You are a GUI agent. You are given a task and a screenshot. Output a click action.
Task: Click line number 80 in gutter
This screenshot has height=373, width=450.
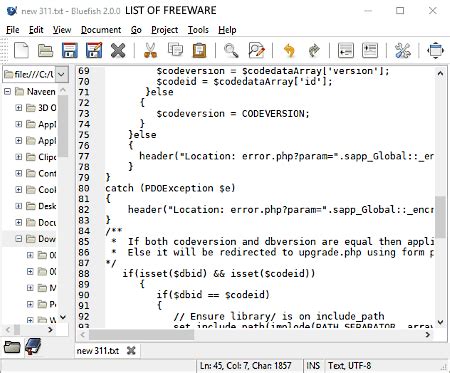pyautogui.click(x=84, y=188)
